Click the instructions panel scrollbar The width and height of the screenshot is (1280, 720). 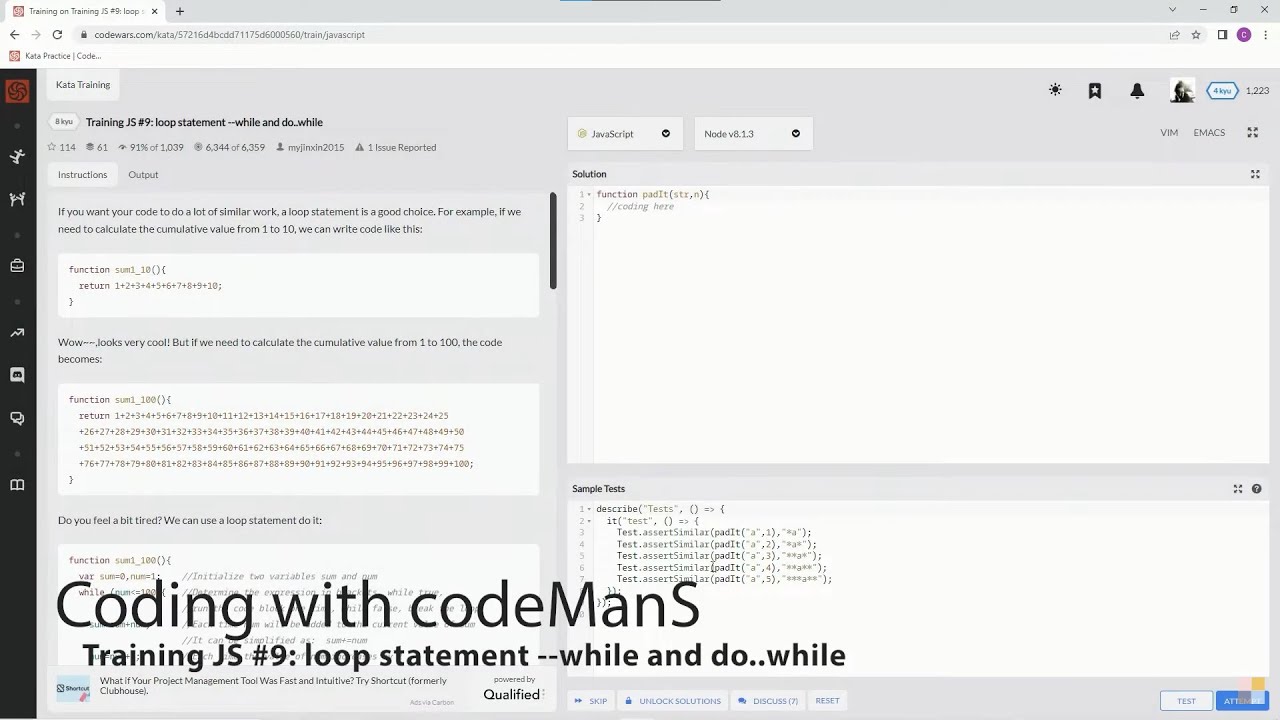pos(553,242)
